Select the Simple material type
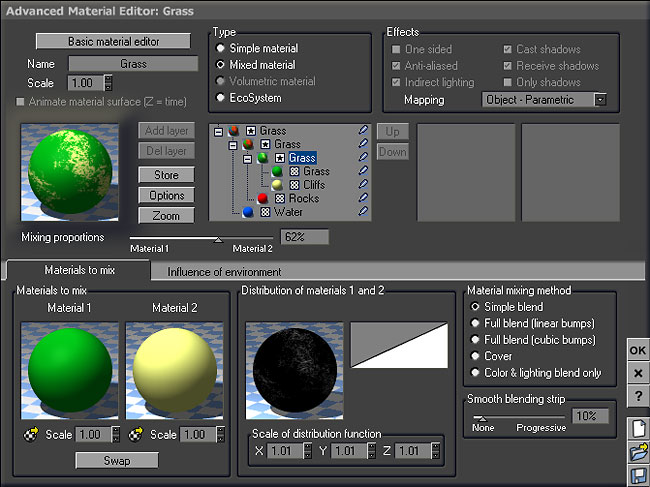The image size is (650, 487). click(x=221, y=48)
